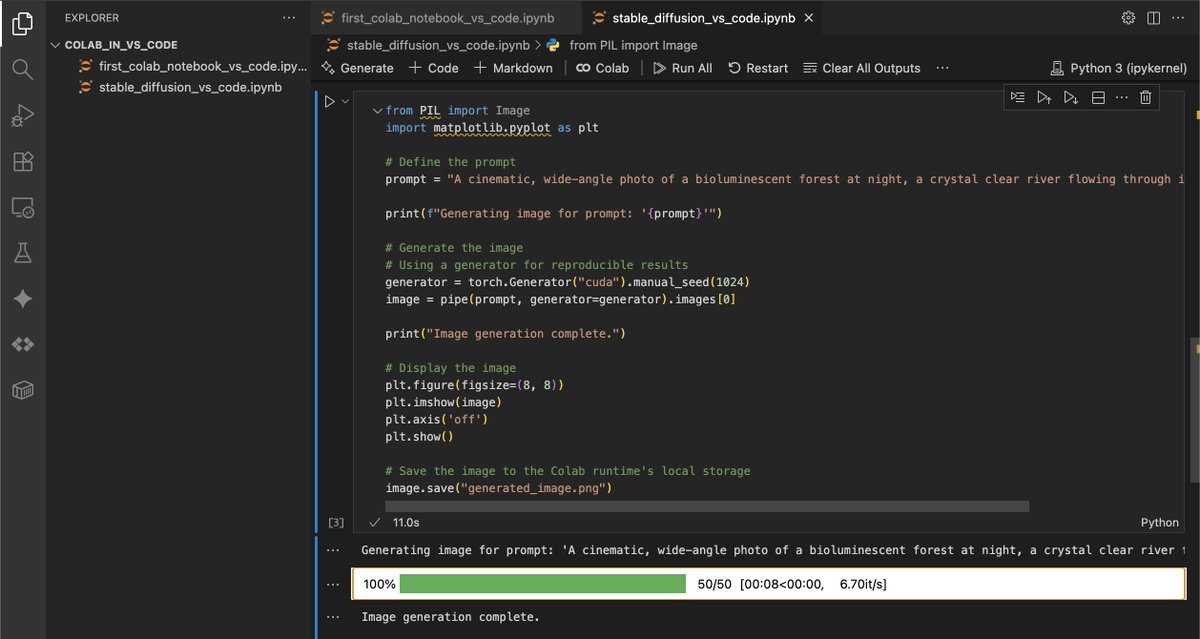
Task: Select kernel Python 3 (ipykernel)
Action: [1119, 68]
